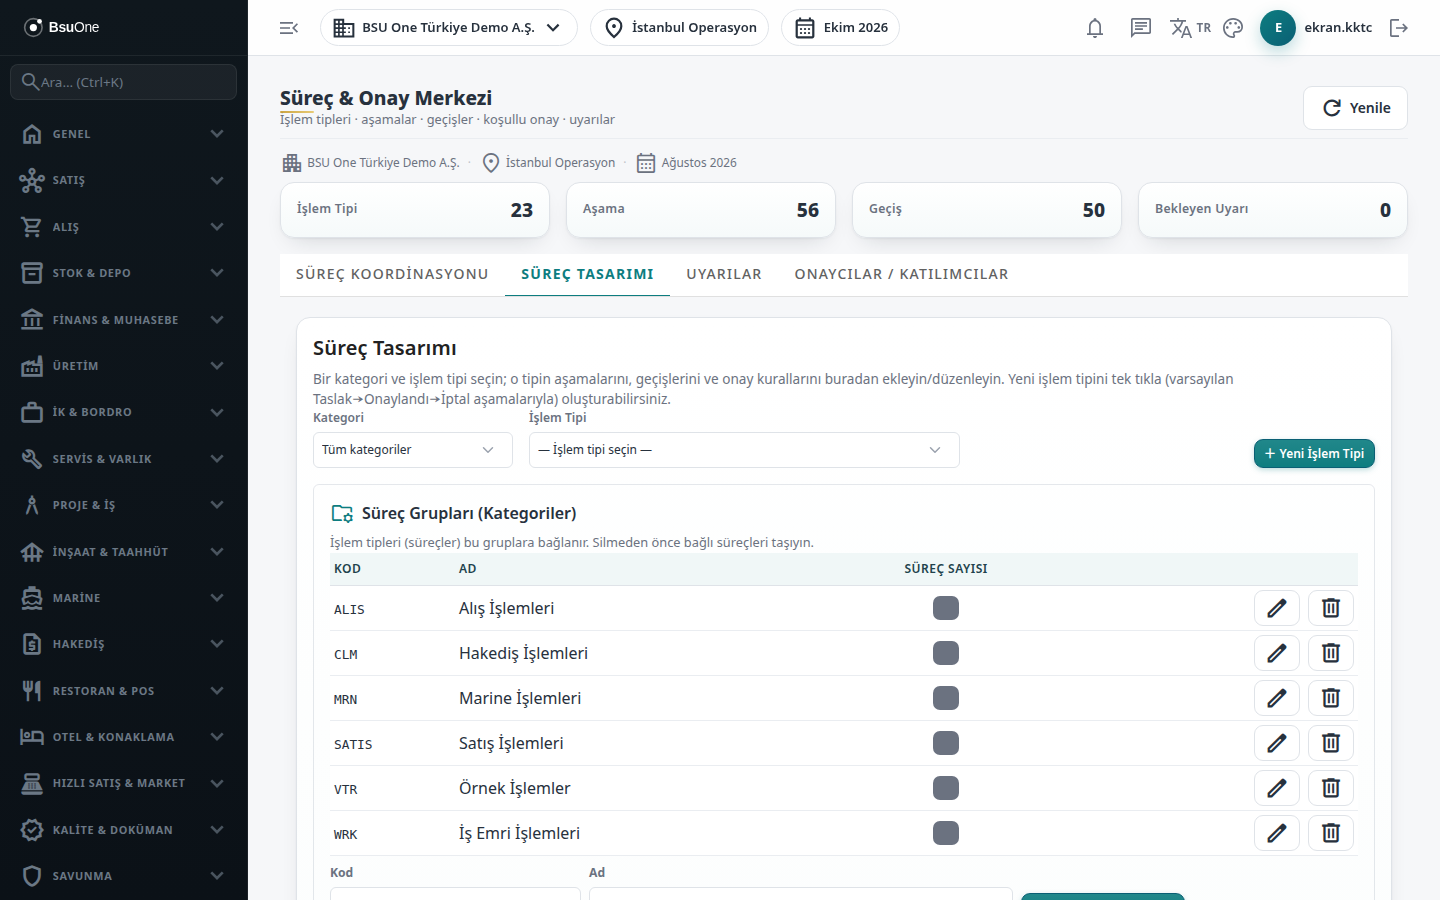The image size is (1440, 900).
Task: Switch to the SÜREÇ KOORDİNASYONU tab
Action: [x=392, y=274]
